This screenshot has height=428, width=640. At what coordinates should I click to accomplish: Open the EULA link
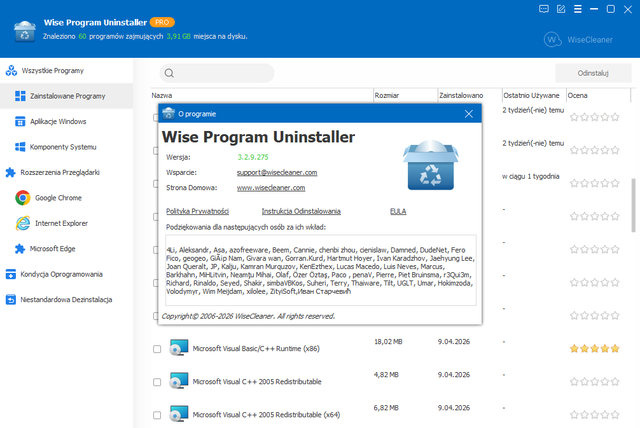pyautogui.click(x=398, y=211)
